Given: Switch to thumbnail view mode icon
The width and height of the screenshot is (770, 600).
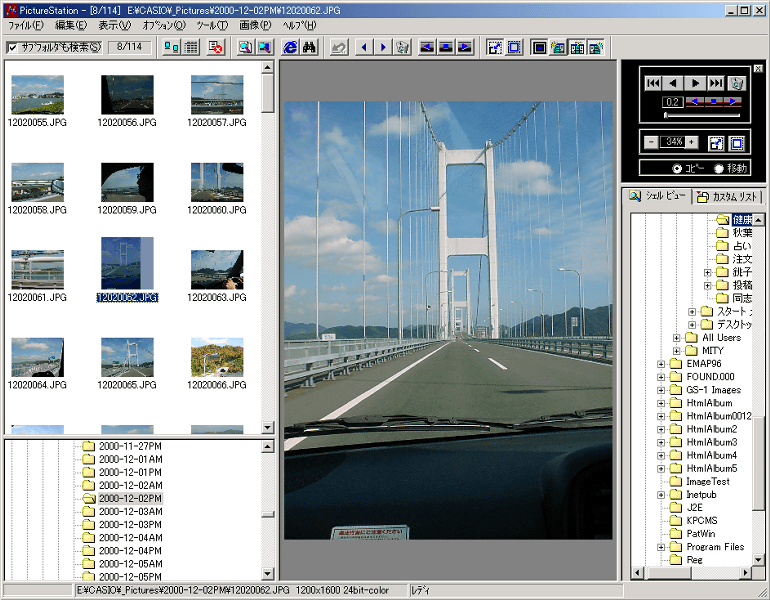Looking at the screenshot, I should click(171, 47).
